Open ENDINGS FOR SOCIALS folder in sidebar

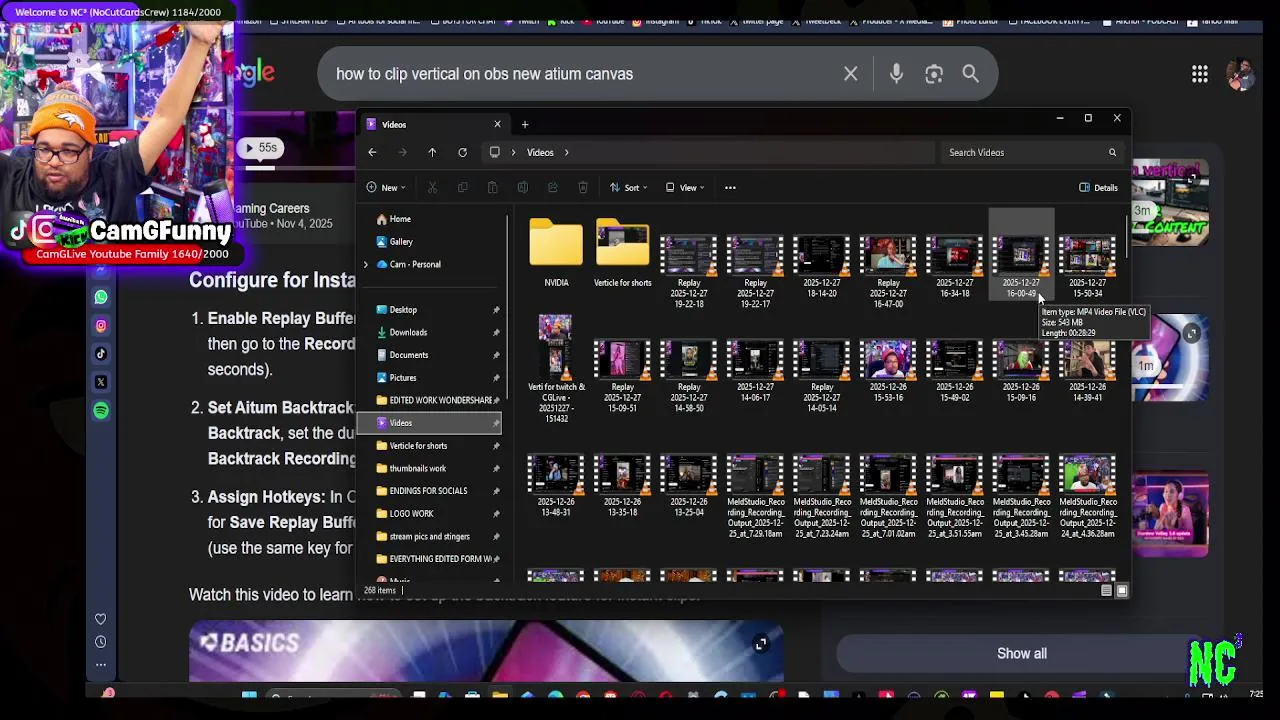pyautogui.click(x=430, y=491)
